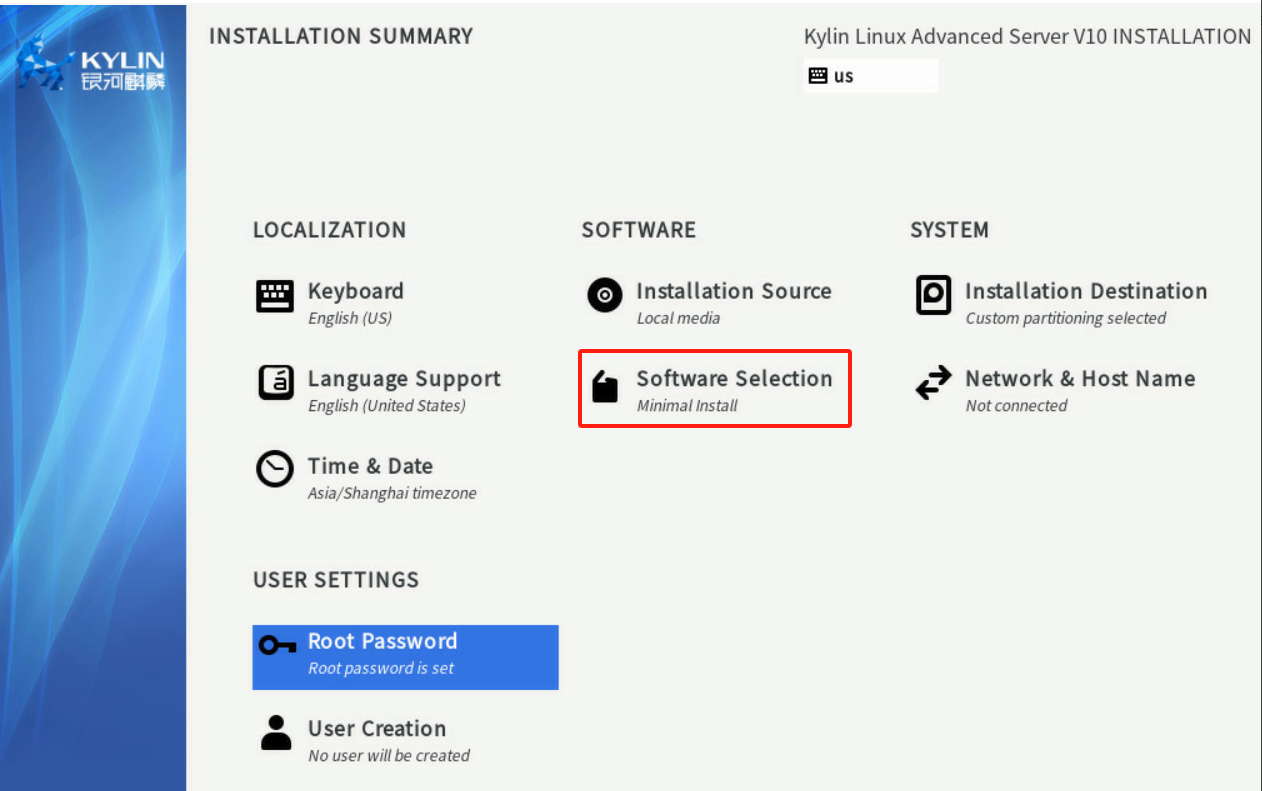Click the Installation Source disc icon
The height and width of the screenshot is (791, 1262).
tap(604, 296)
